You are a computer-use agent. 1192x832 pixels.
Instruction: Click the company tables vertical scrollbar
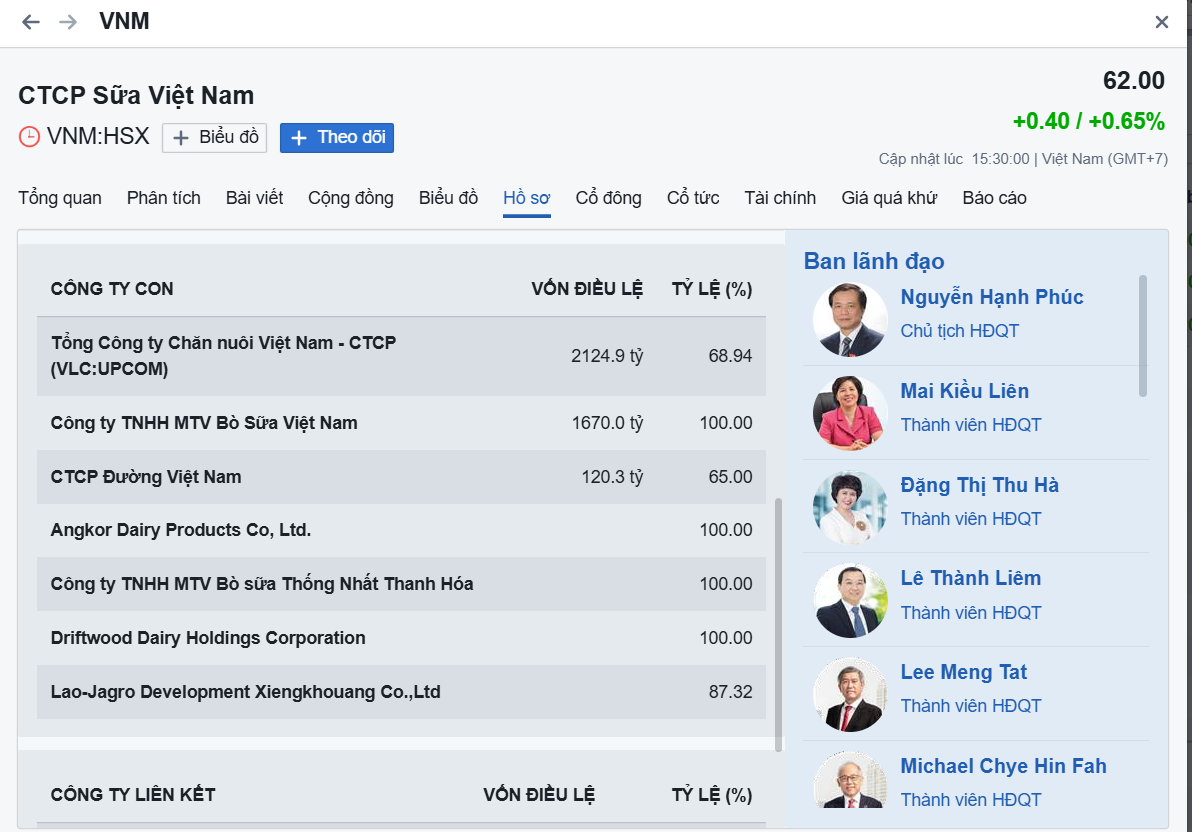pyautogui.click(x=778, y=625)
